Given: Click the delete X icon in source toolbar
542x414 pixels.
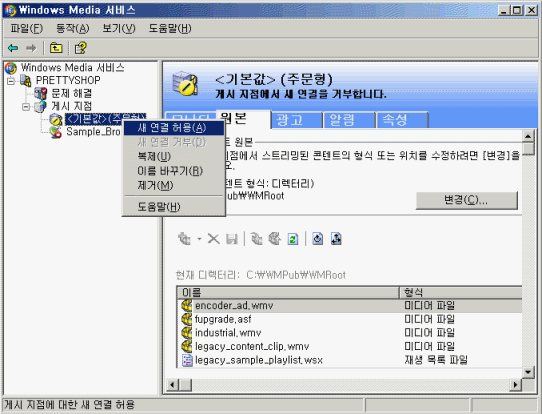Looking at the screenshot, I should (214, 239).
